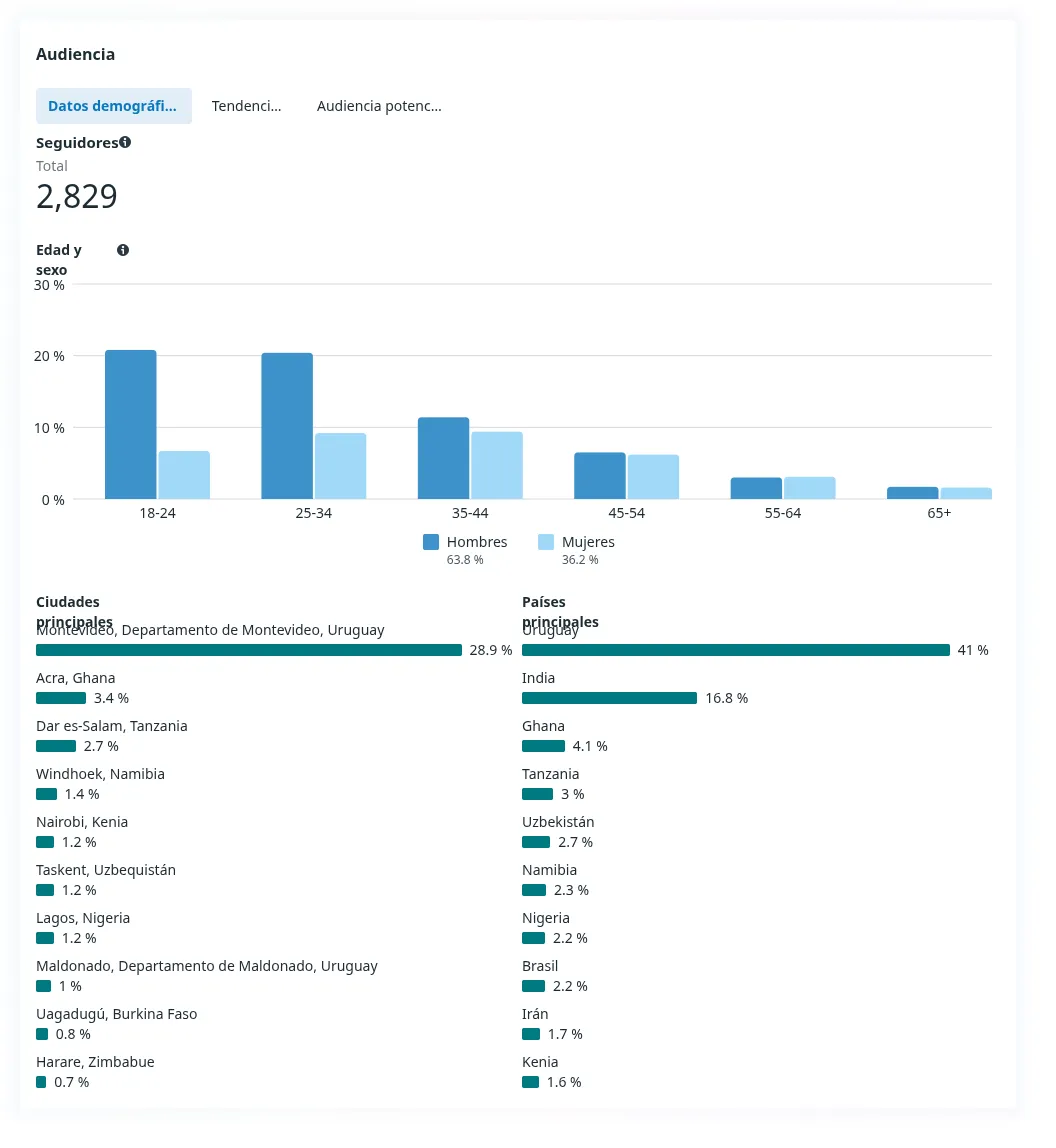Click the India 16.8 % country bar
Viewport: 1056px width, 1148px height.
(x=609, y=698)
